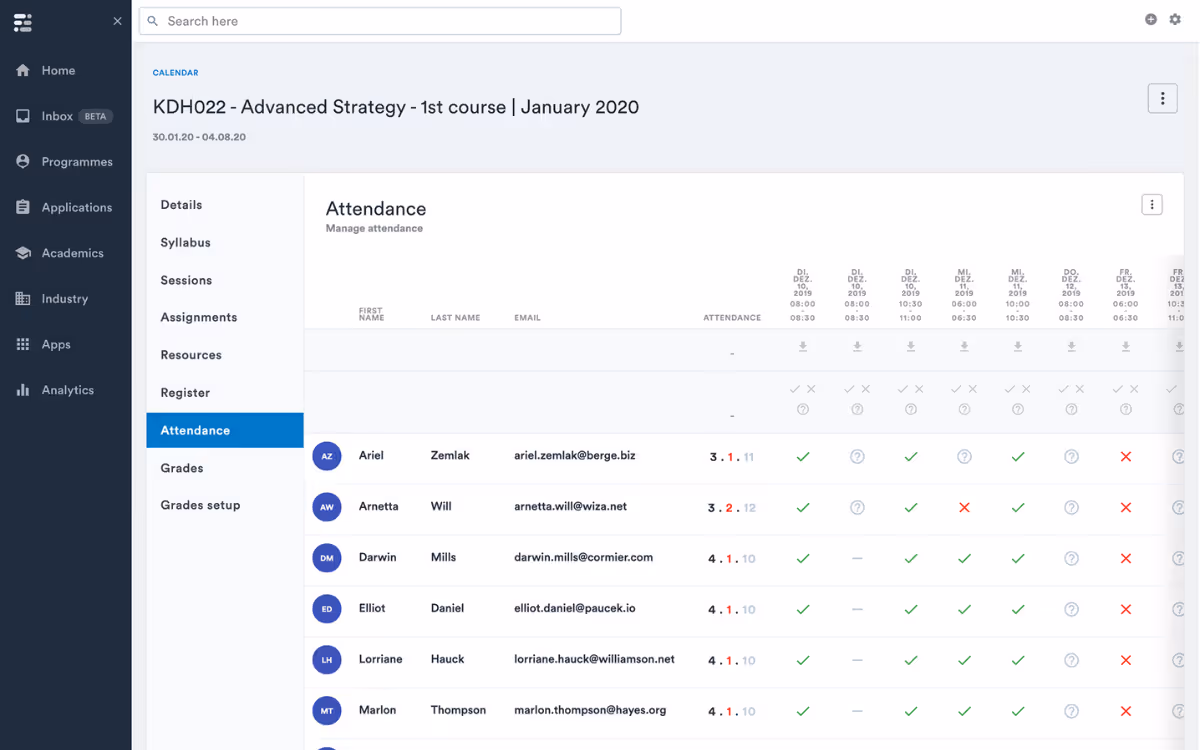Click the Register navigation item

(x=184, y=392)
